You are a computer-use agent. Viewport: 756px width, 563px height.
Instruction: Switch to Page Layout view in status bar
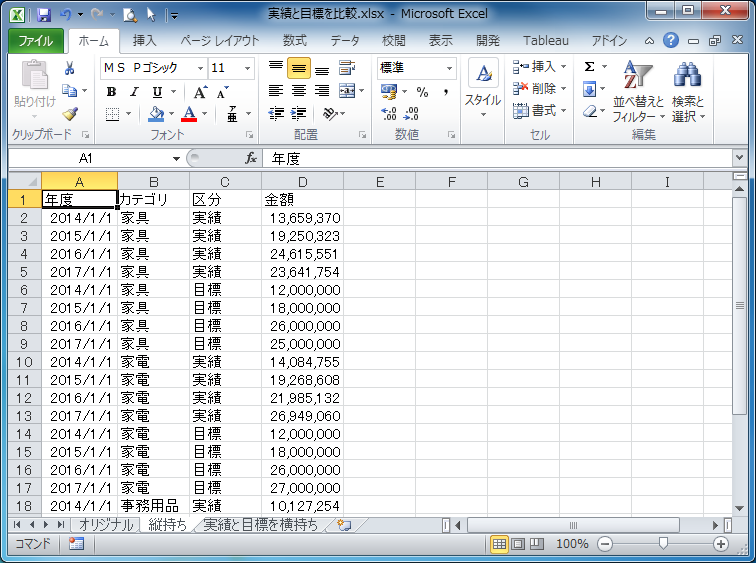click(518, 544)
